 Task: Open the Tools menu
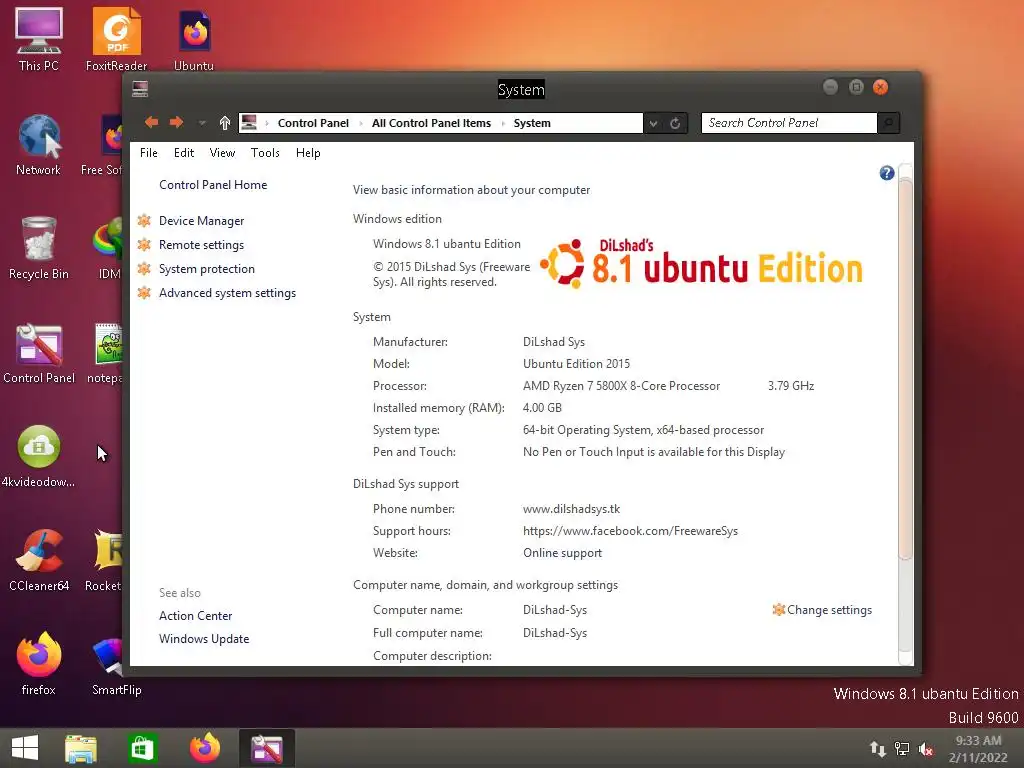point(265,153)
